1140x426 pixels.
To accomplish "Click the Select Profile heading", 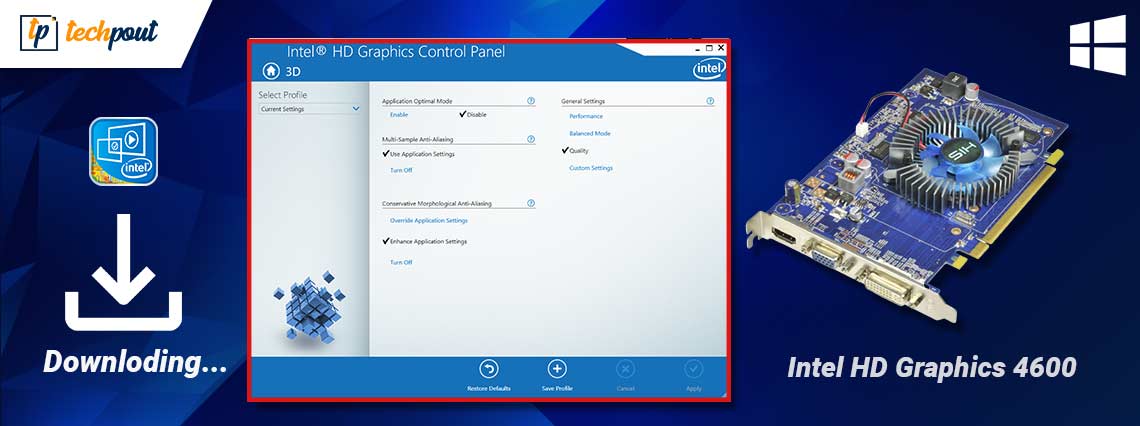I will [x=283, y=95].
